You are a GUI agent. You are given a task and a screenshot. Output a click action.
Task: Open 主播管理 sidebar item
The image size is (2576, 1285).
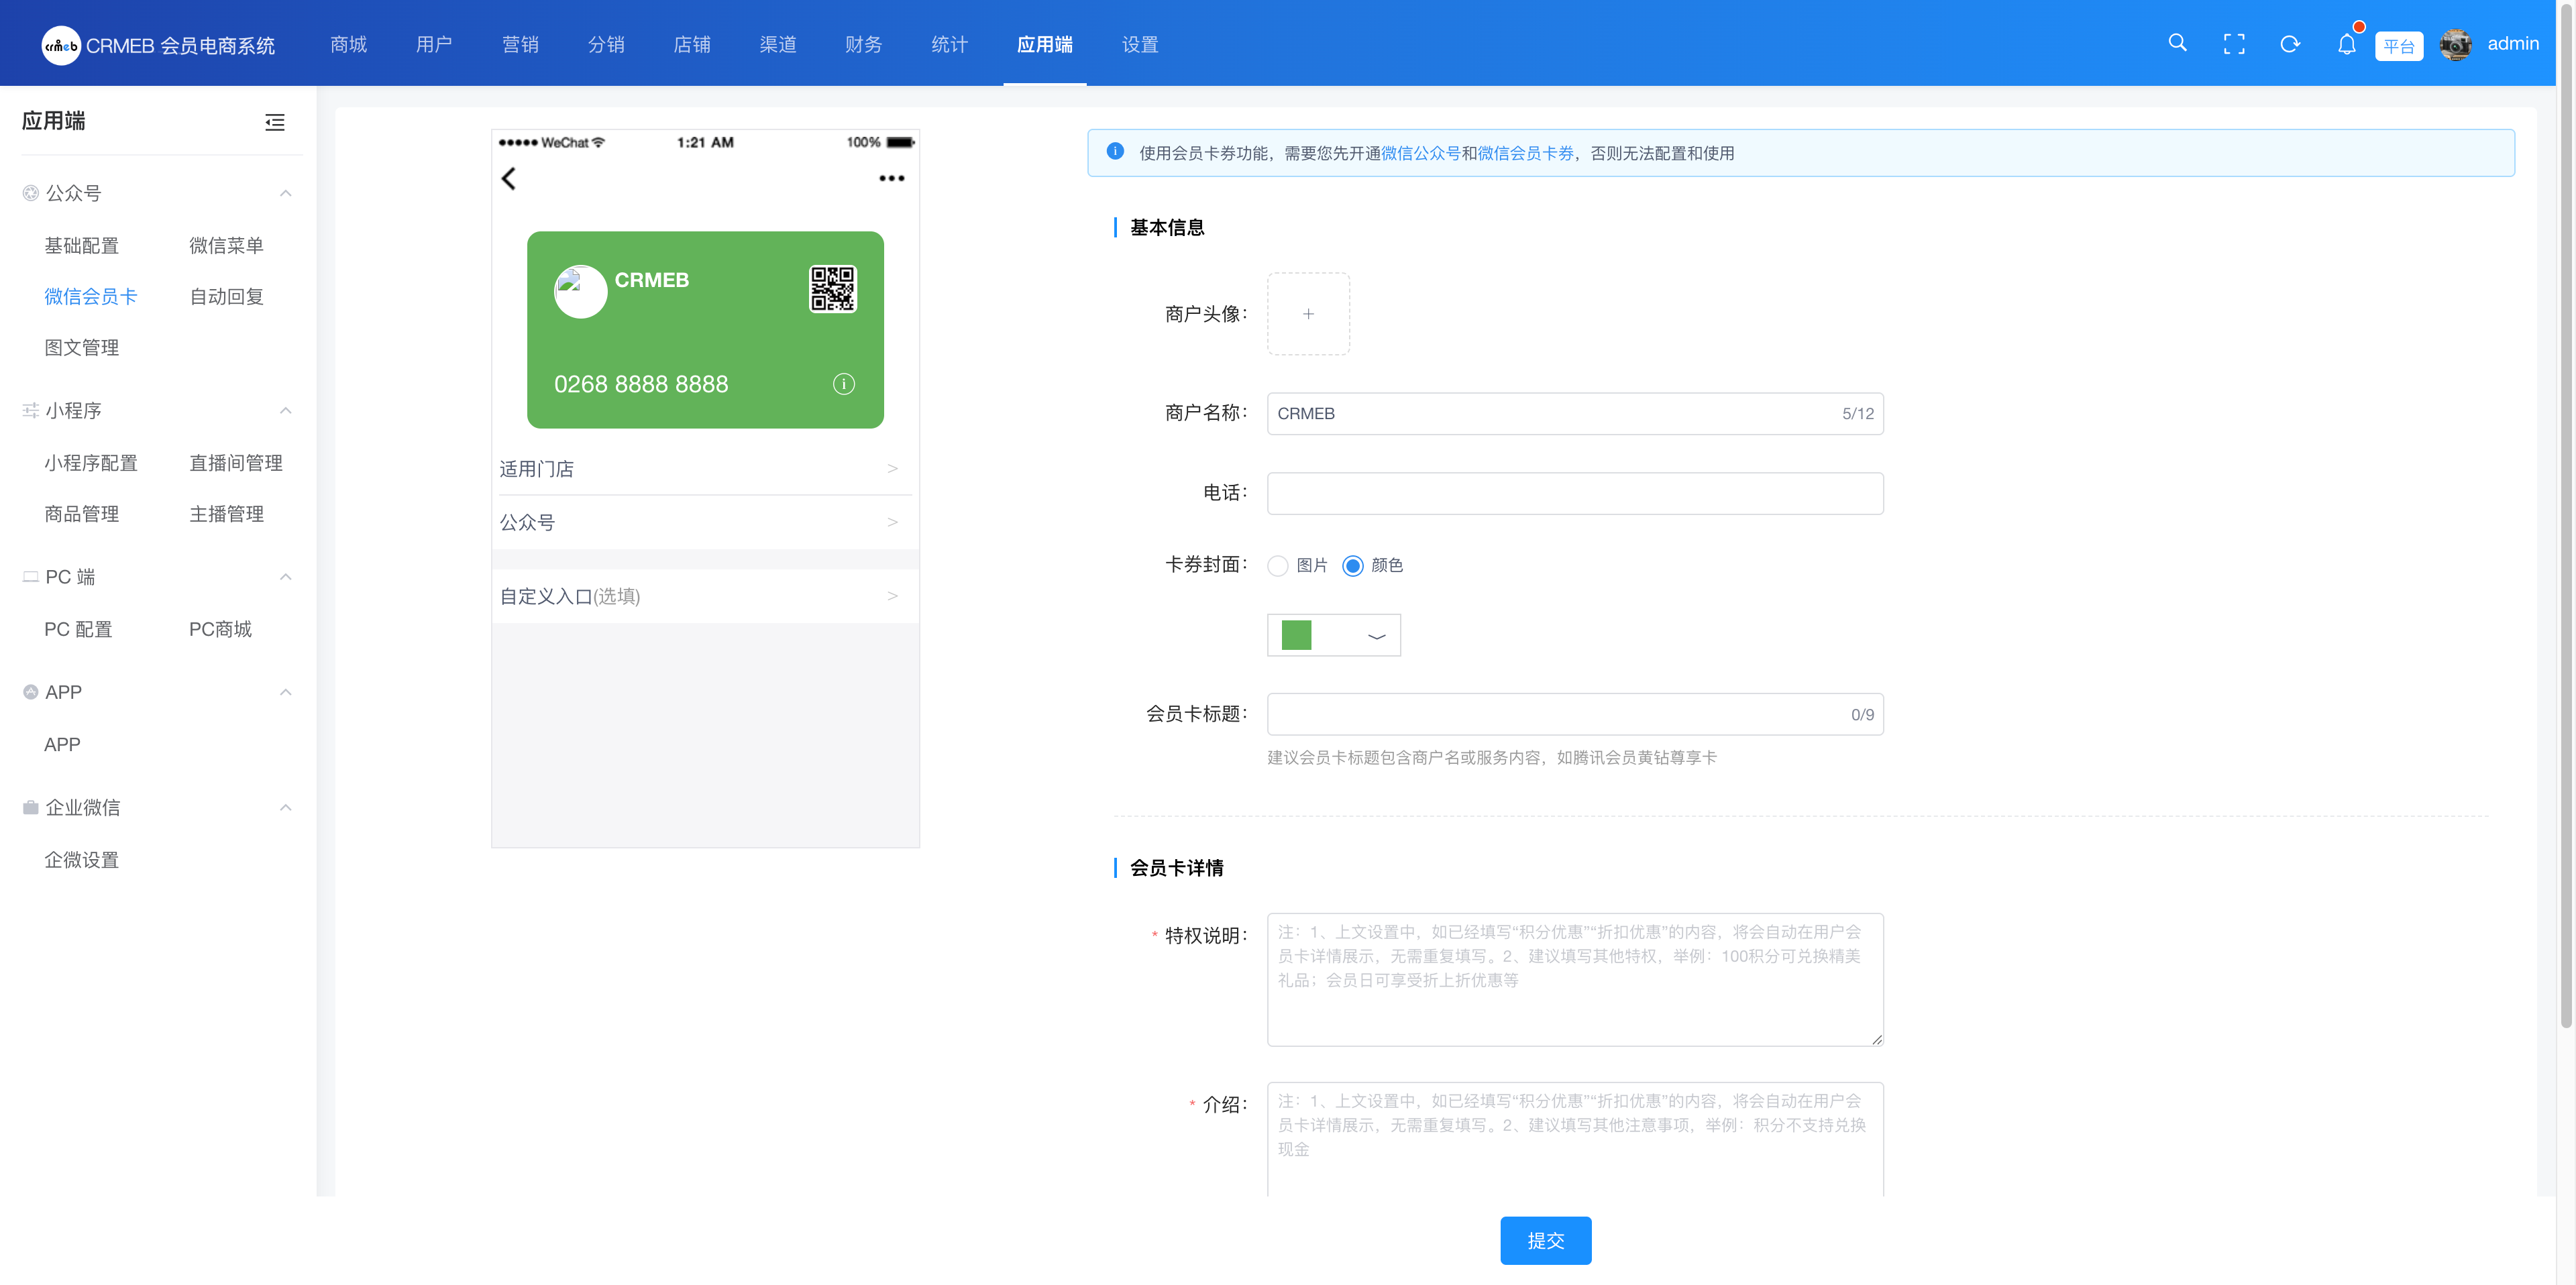click(226, 514)
